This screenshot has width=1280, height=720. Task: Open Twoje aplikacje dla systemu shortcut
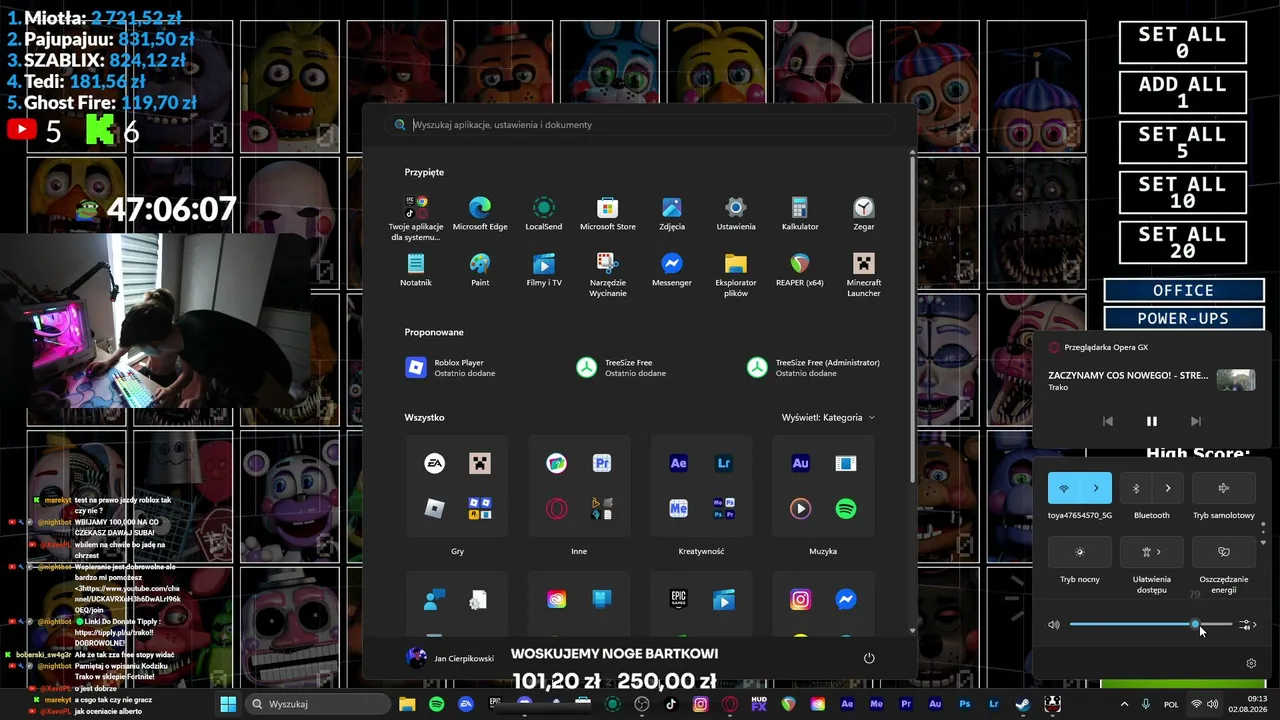[x=416, y=218]
